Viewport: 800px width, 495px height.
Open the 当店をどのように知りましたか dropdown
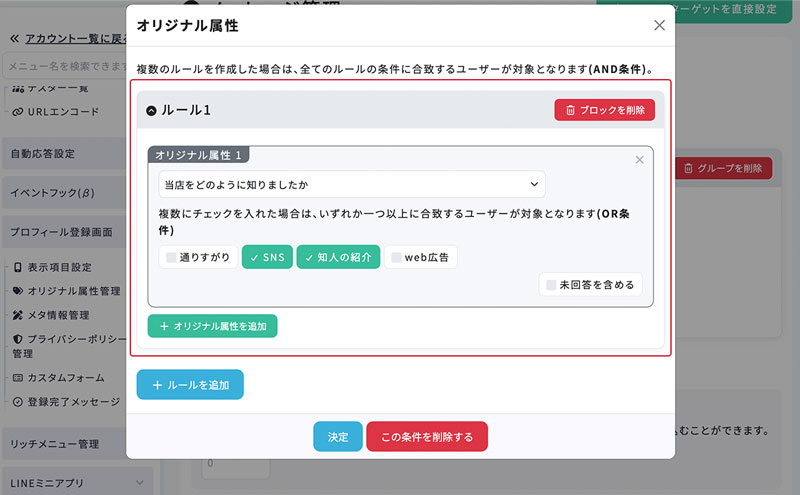coord(351,184)
